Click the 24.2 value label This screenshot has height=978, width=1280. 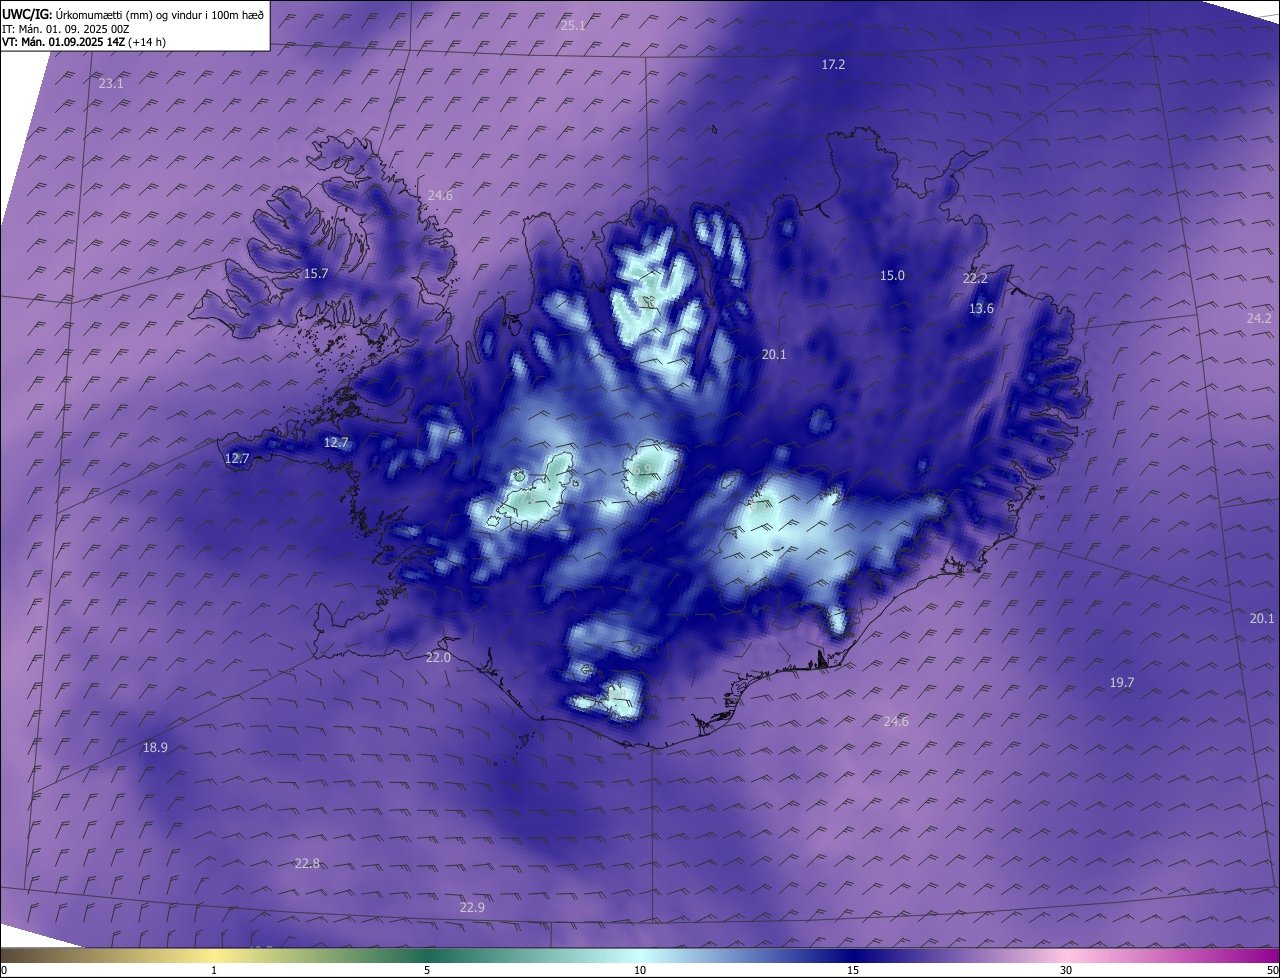[x=1259, y=318]
